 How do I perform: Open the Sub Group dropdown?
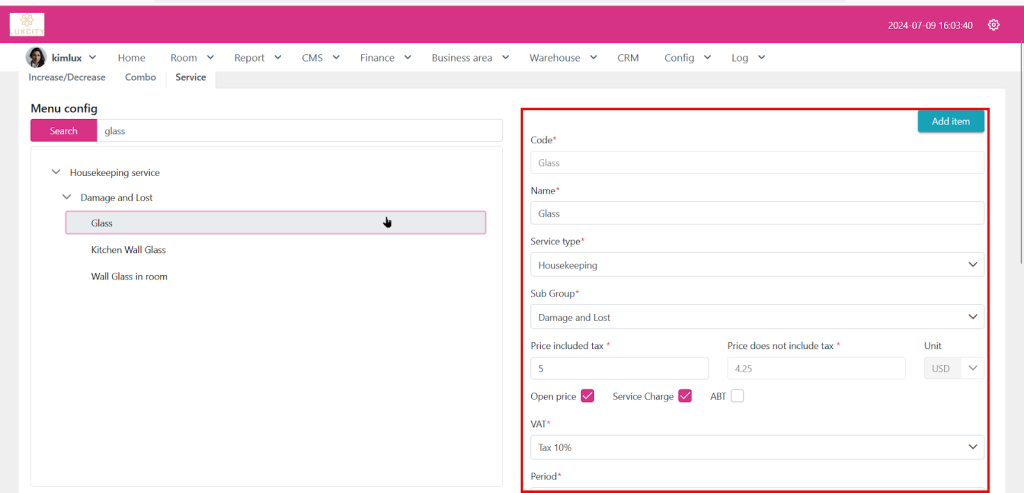coord(756,317)
